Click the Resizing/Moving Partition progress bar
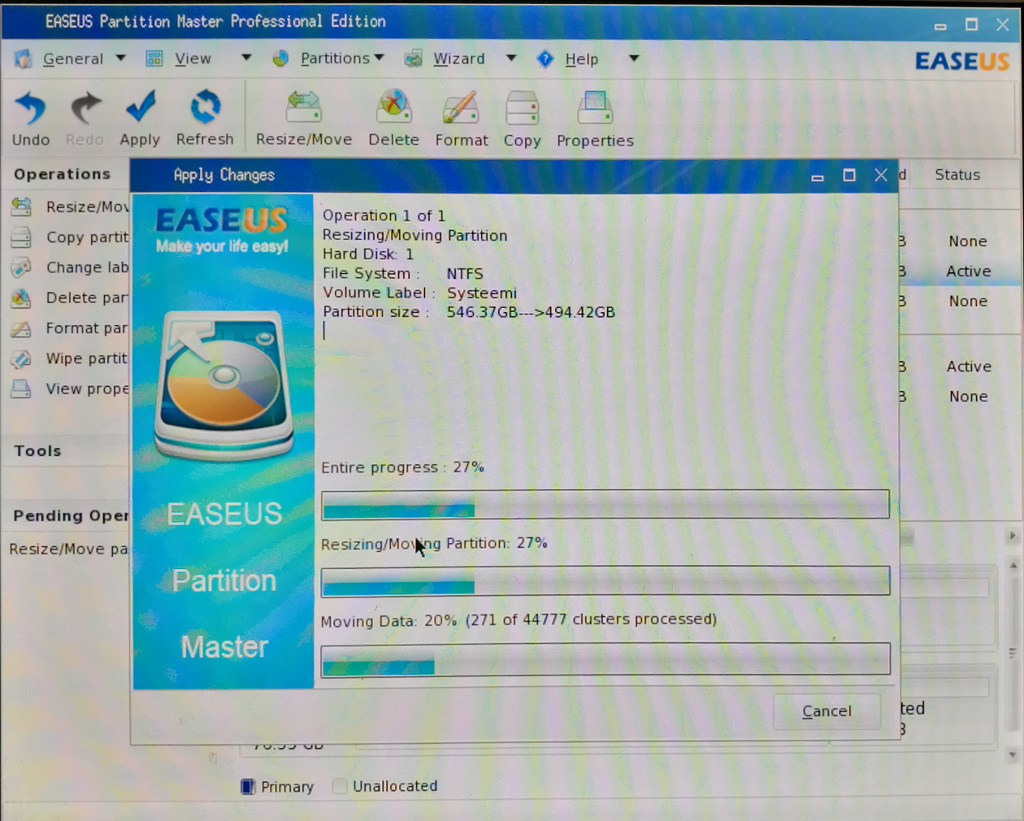 pos(605,581)
